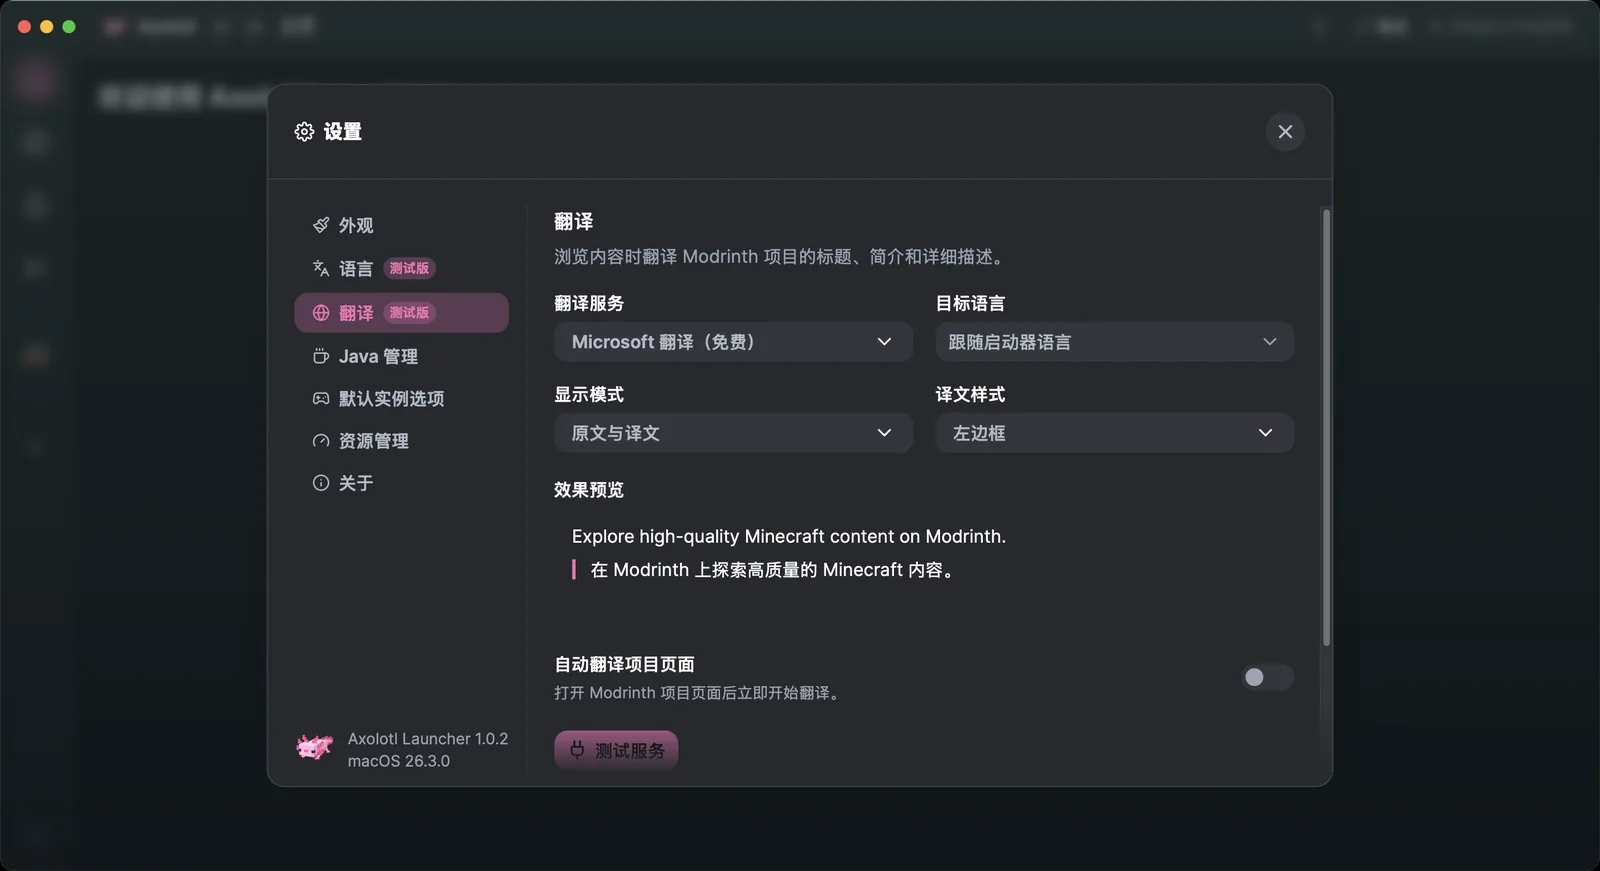The height and width of the screenshot is (871, 1600).
Task: Click the info icon beside 关于
Action: (321, 483)
